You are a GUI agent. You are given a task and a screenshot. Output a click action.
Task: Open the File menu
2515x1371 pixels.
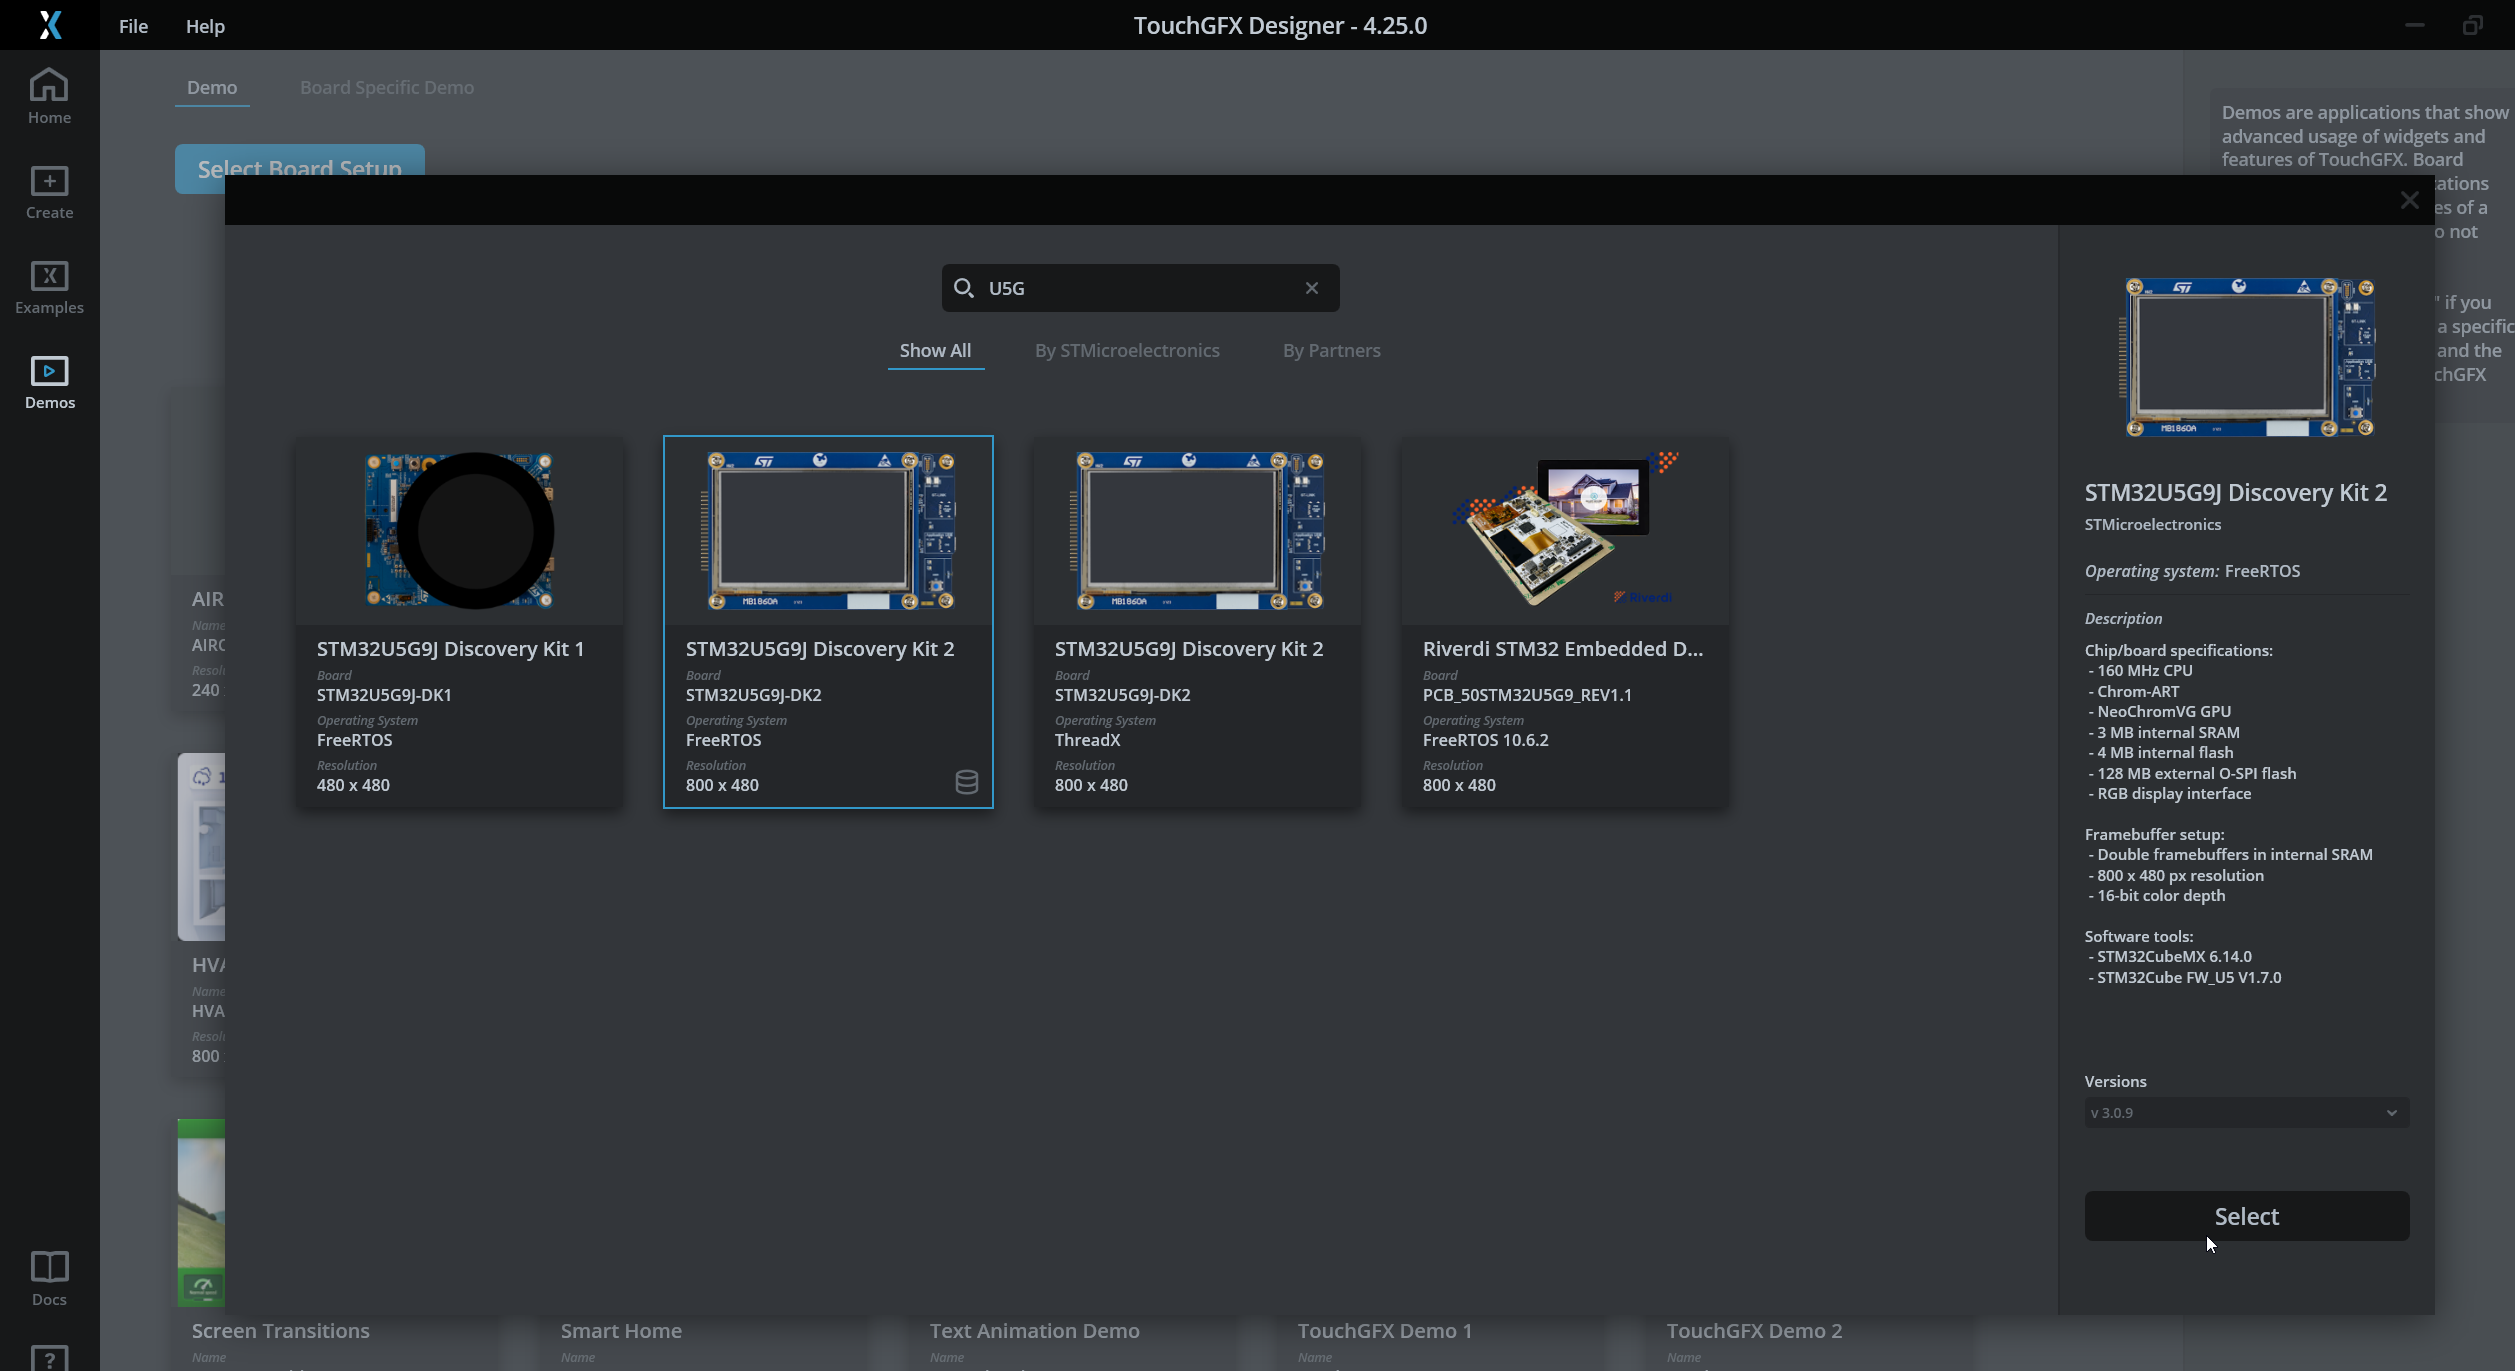click(x=133, y=26)
